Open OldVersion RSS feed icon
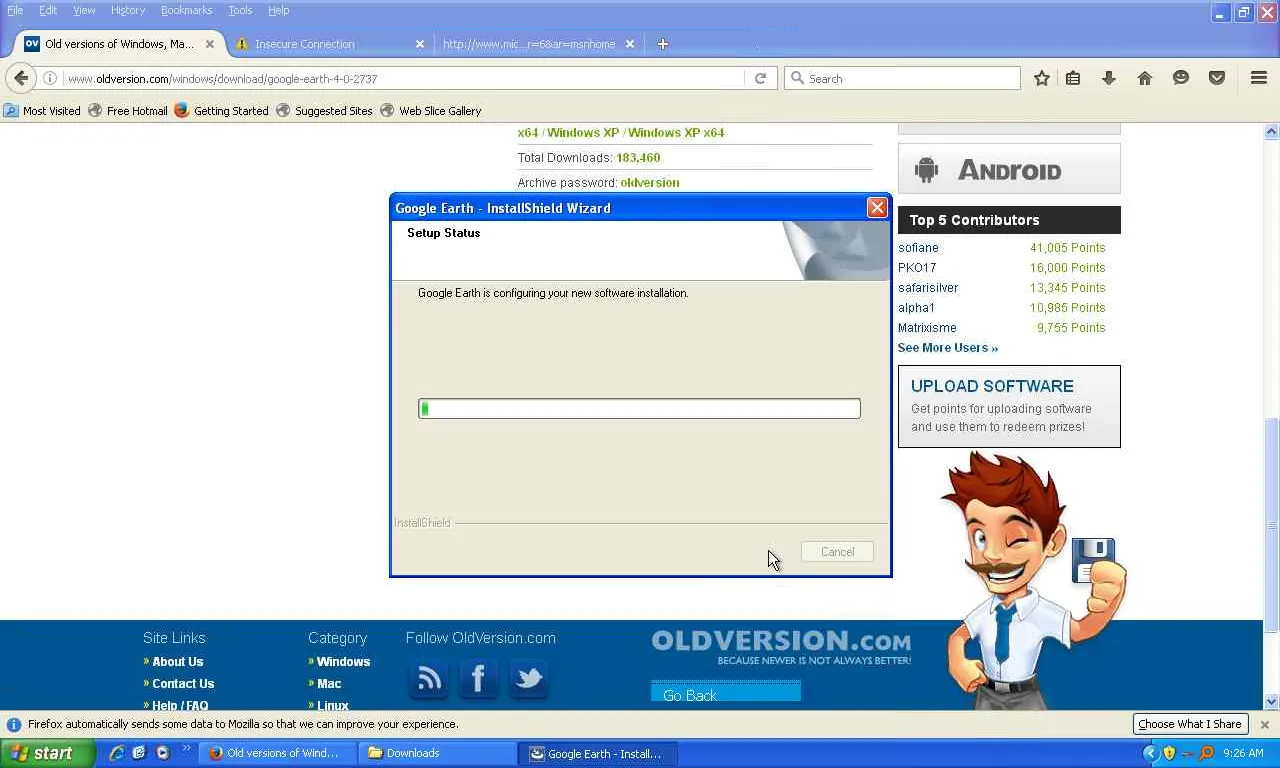Screen dimensions: 1280x768 coord(429,679)
